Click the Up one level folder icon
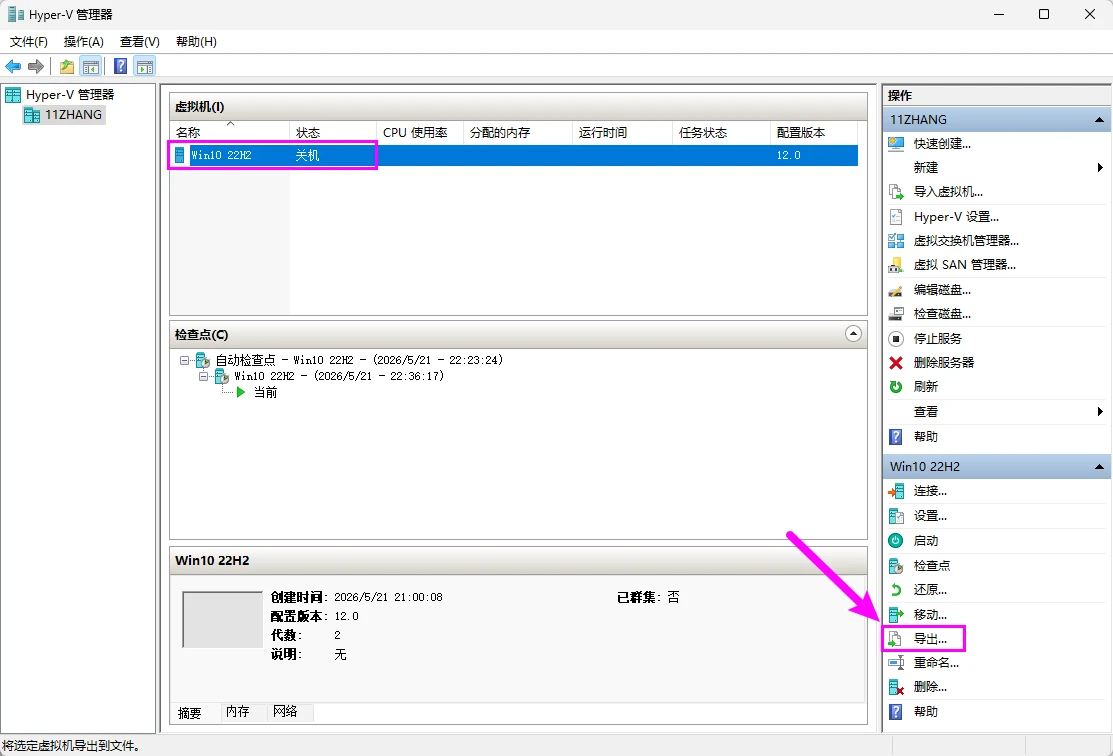 (x=67, y=67)
